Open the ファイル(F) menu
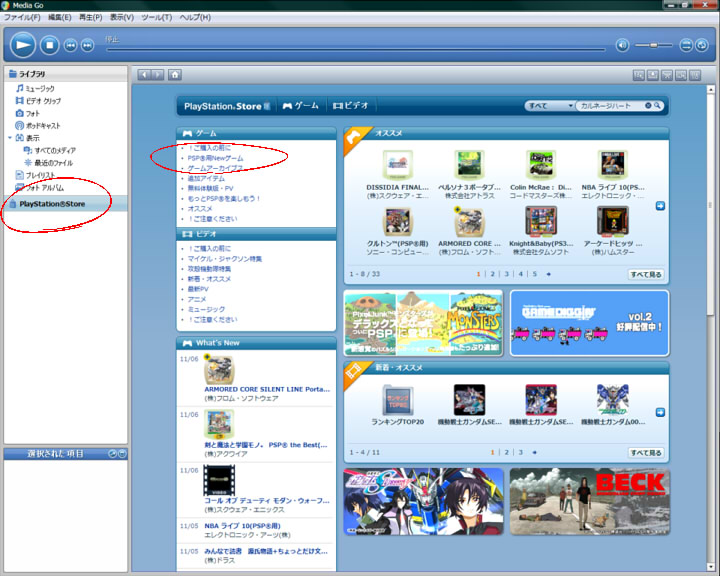Screen dimensions: 720x576 pos(22,17)
